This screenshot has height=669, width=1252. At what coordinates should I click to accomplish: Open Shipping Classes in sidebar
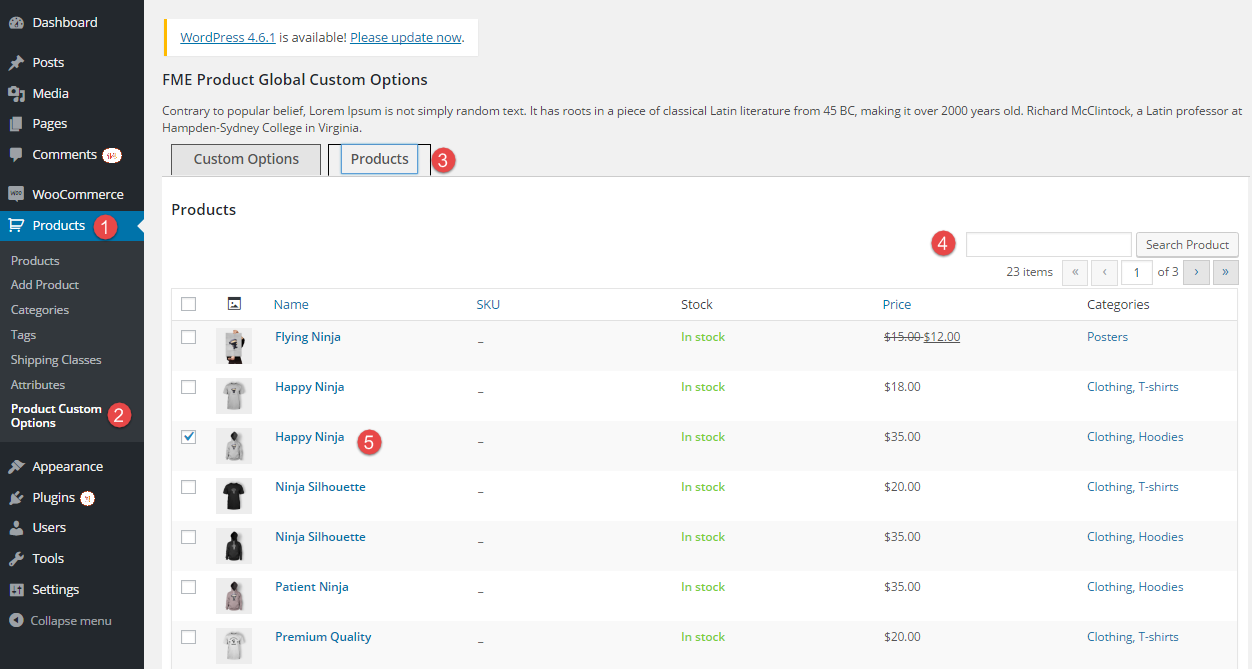coord(56,360)
